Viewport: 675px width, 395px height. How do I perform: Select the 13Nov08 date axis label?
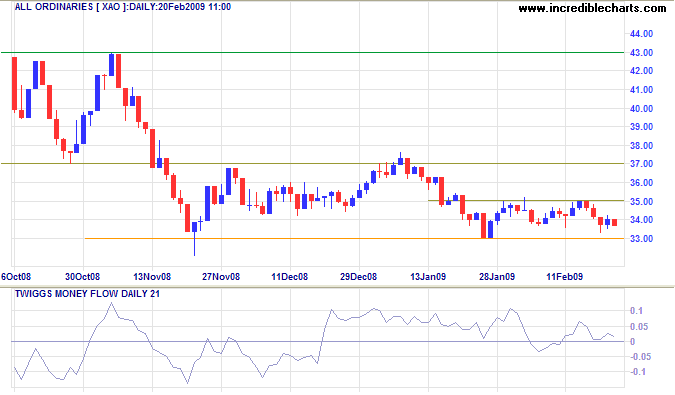pyautogui.click(x=152, y=277)
